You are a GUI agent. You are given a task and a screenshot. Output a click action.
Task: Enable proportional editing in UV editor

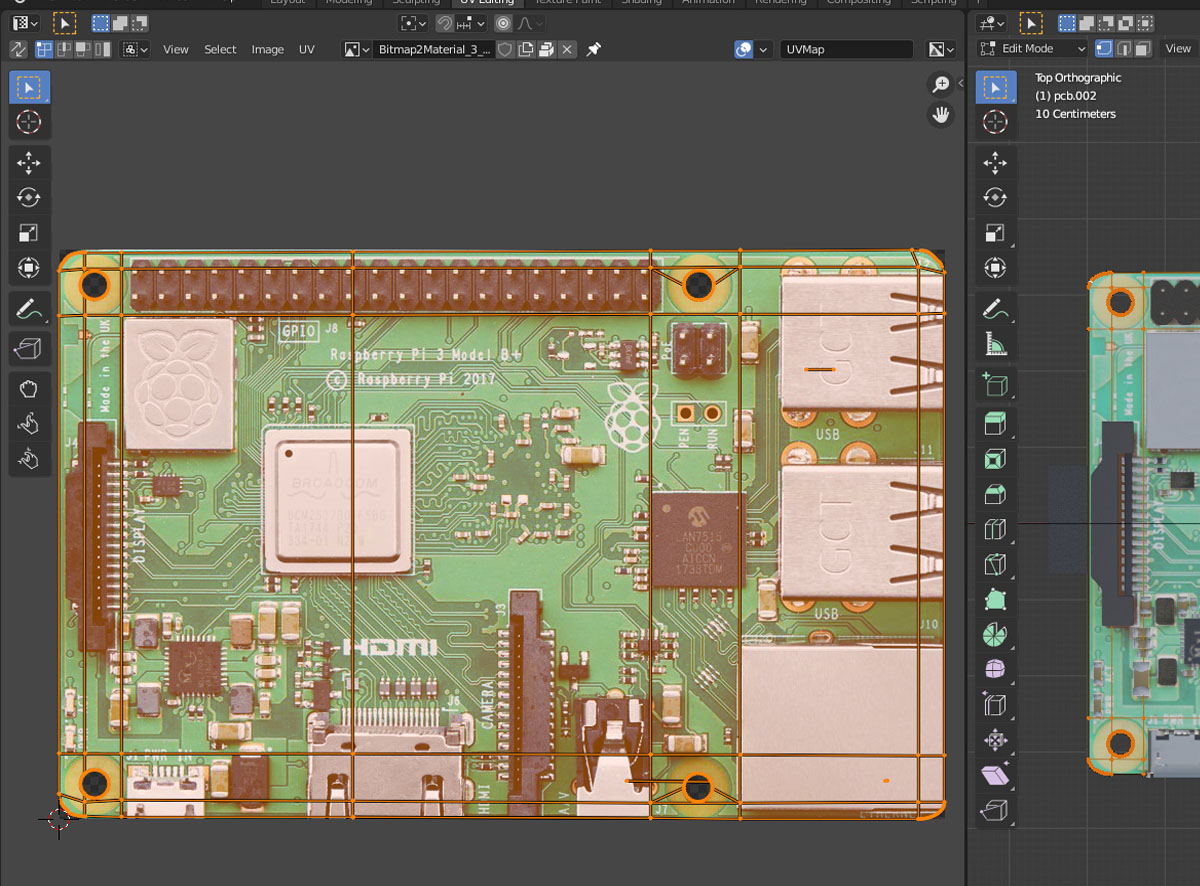(502, 23)
